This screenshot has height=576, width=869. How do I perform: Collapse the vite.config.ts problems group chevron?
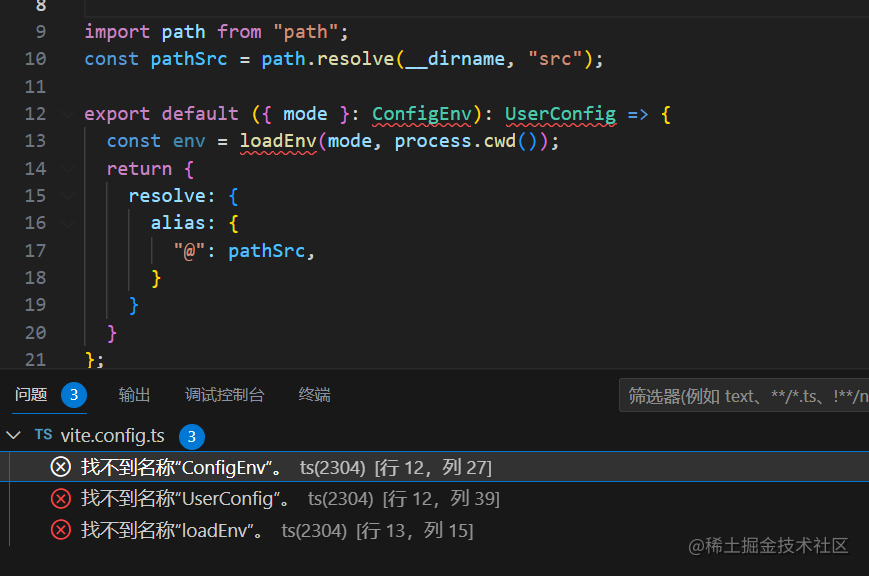point(13,435)
